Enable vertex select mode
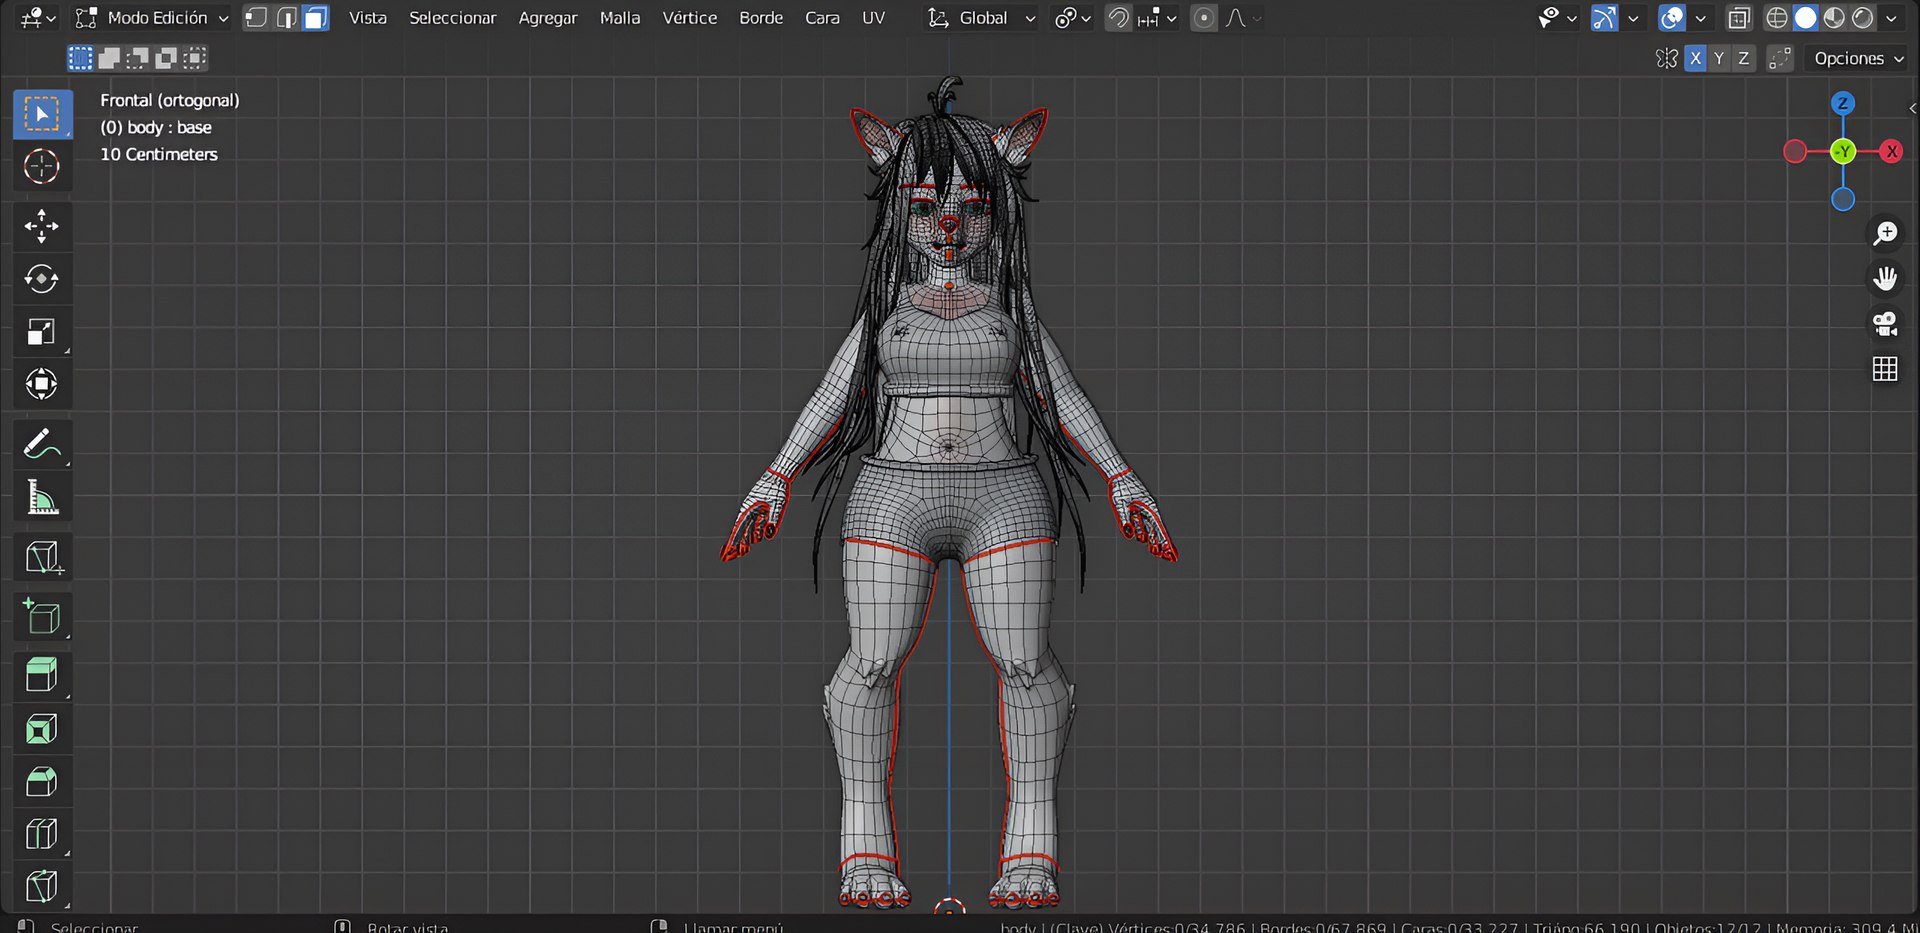The image size is (1920, 933). [256, 18]
